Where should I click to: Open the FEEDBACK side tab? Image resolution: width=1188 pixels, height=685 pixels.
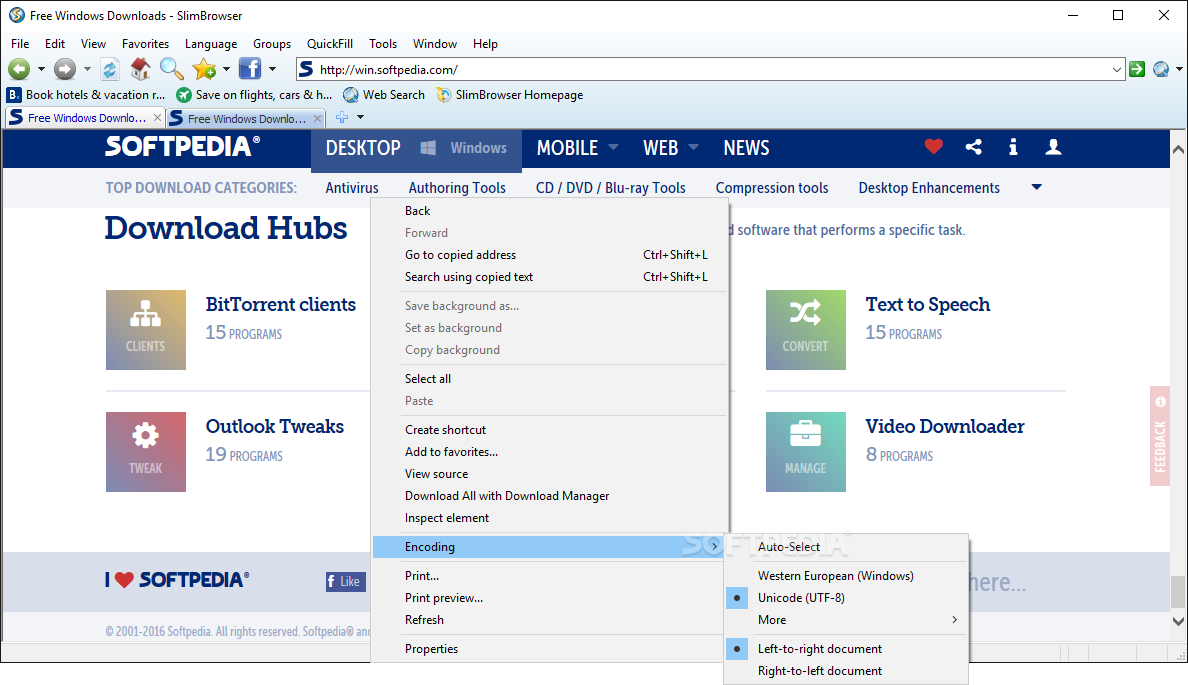1160,436
